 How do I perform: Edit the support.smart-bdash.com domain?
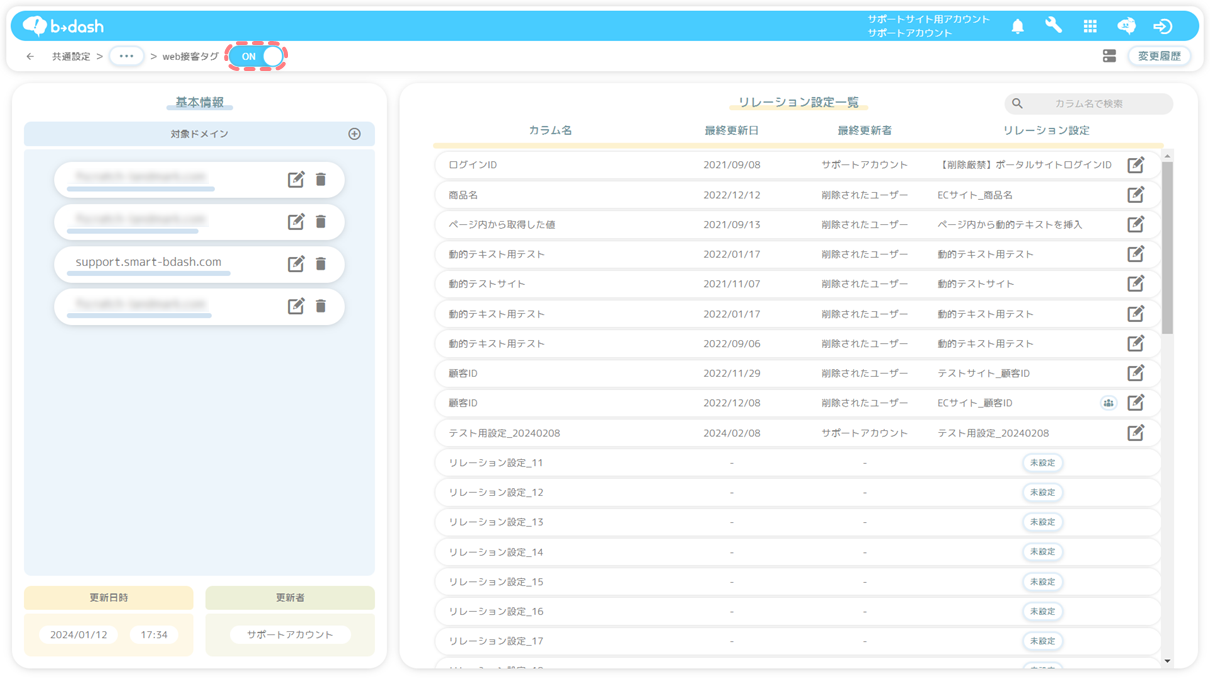(x=296, y=264)
